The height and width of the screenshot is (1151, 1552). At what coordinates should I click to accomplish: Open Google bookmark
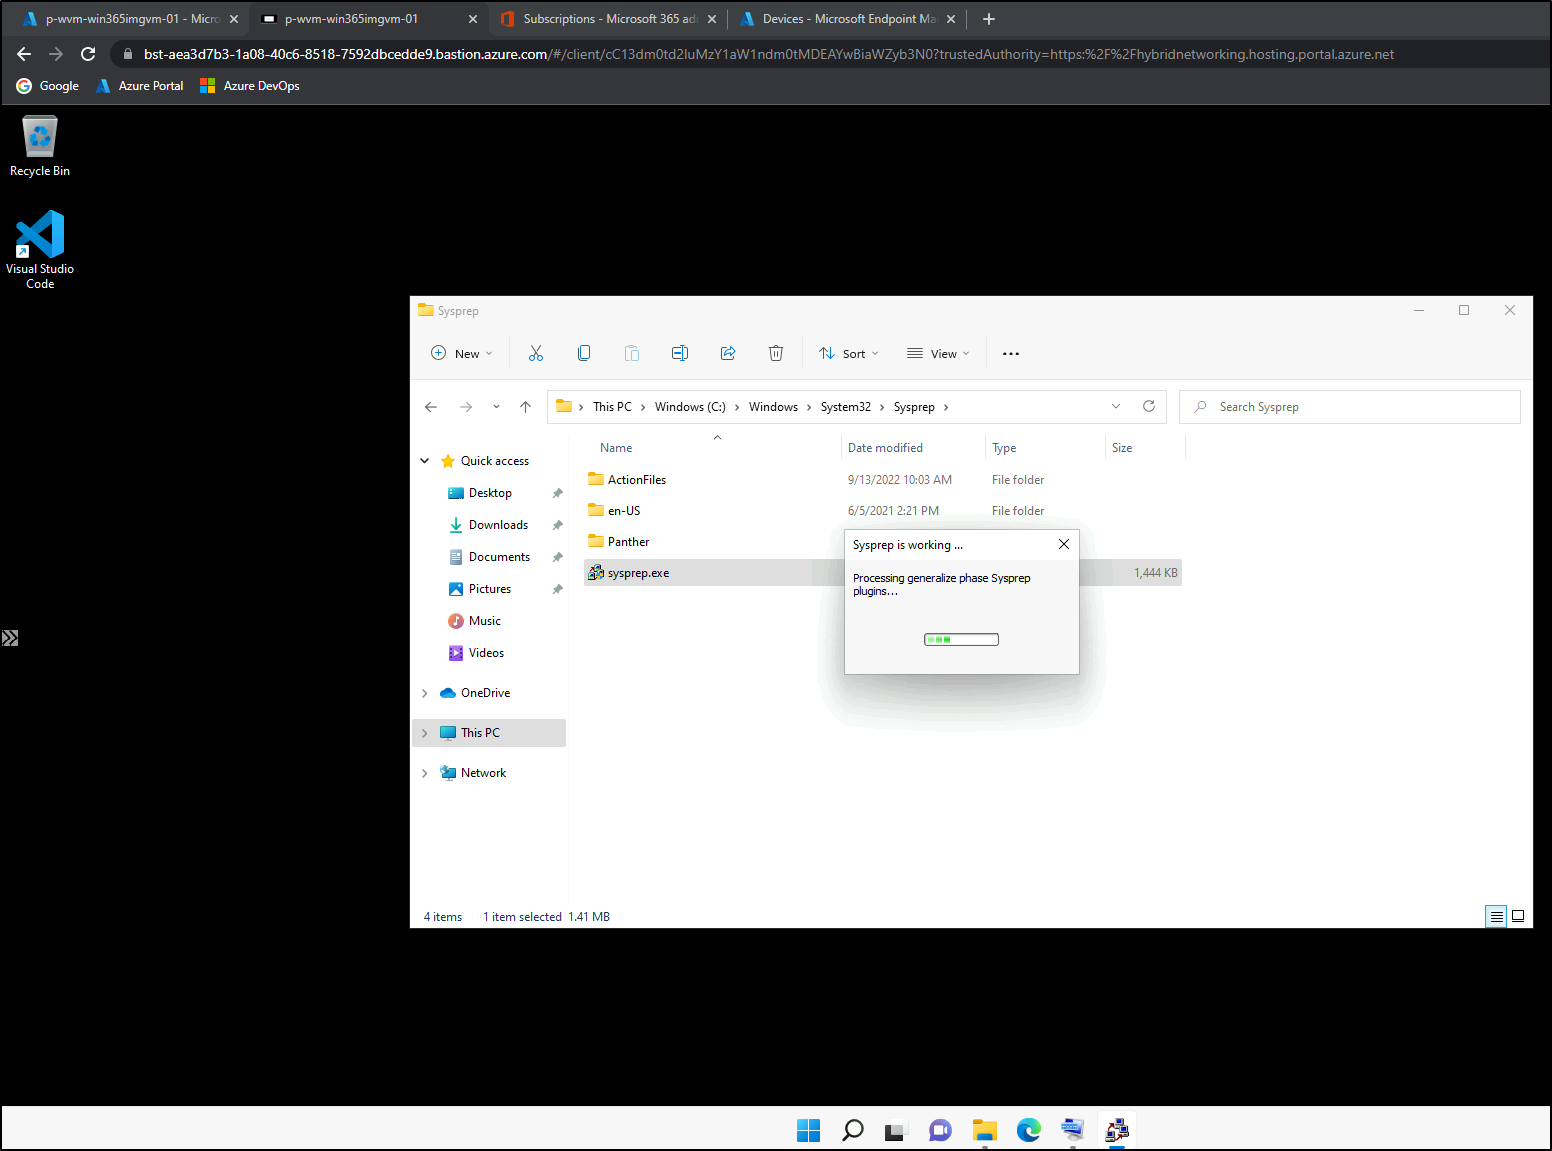pyautogui.click(x=48, y=86)
